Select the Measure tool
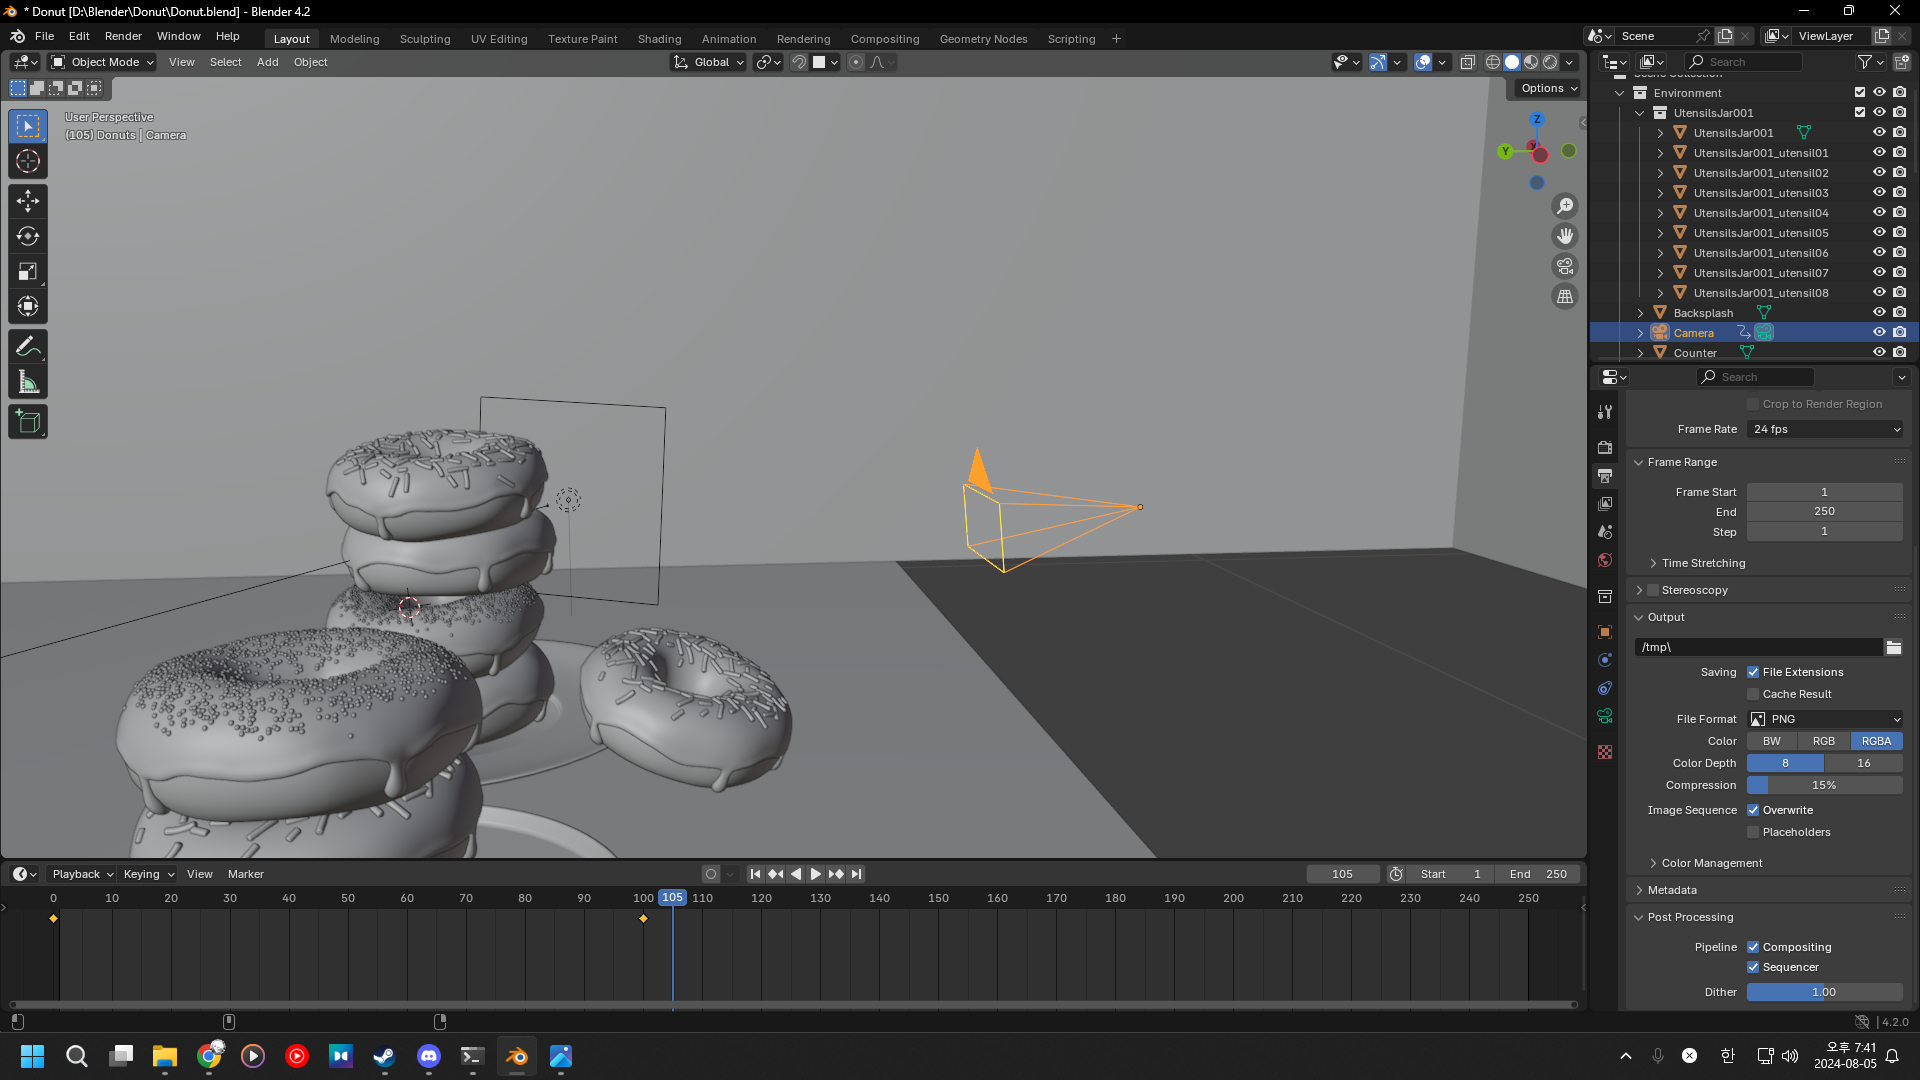 (27, 383)
